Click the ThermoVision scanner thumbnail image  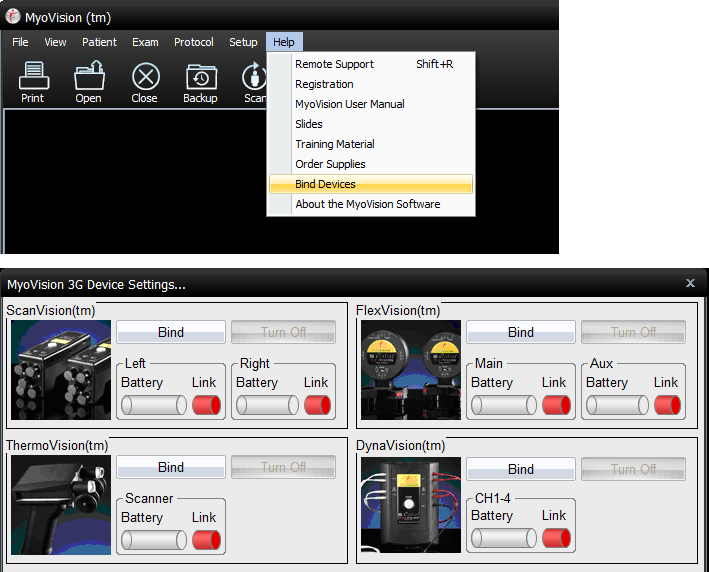[61, 505]
